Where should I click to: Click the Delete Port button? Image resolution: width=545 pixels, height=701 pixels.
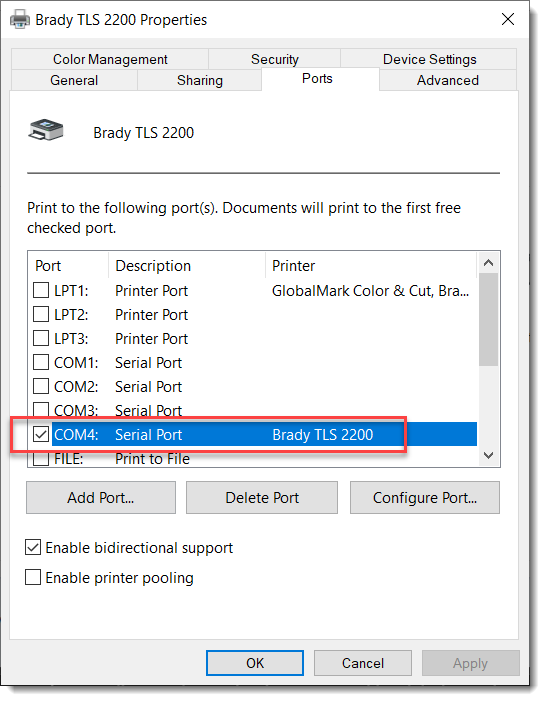click(262, 498)
